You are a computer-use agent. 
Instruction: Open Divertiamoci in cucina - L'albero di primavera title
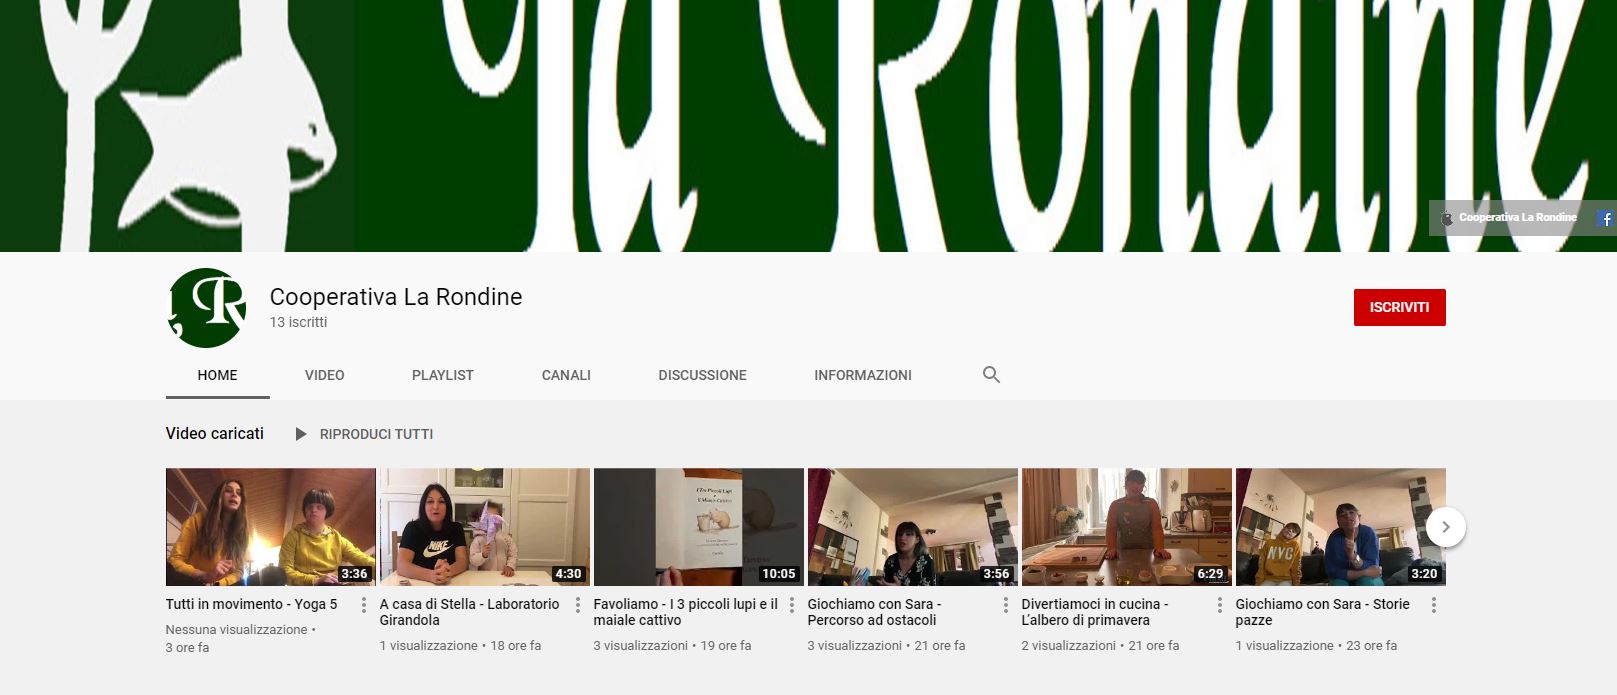click(1095, 612)
